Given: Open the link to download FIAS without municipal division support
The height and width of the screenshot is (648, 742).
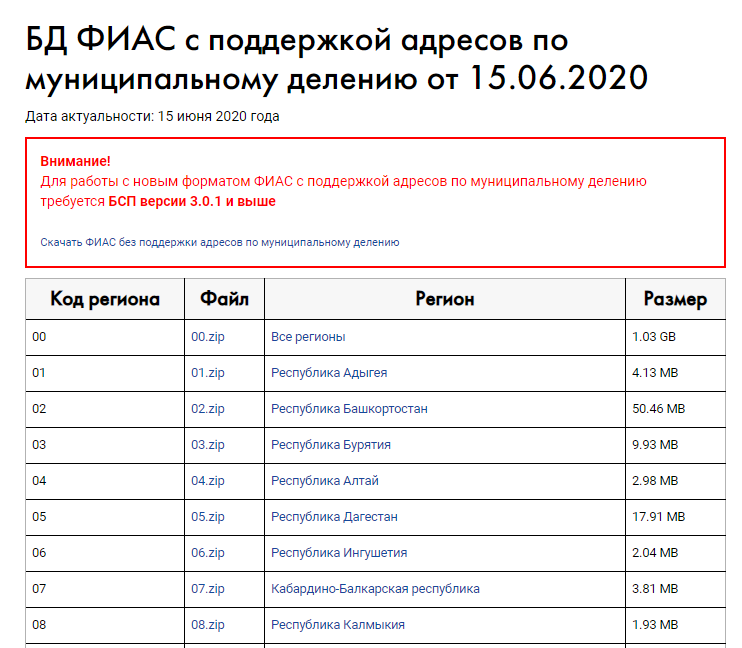Looking at the screenshot, I should click(x=220, y=242).
